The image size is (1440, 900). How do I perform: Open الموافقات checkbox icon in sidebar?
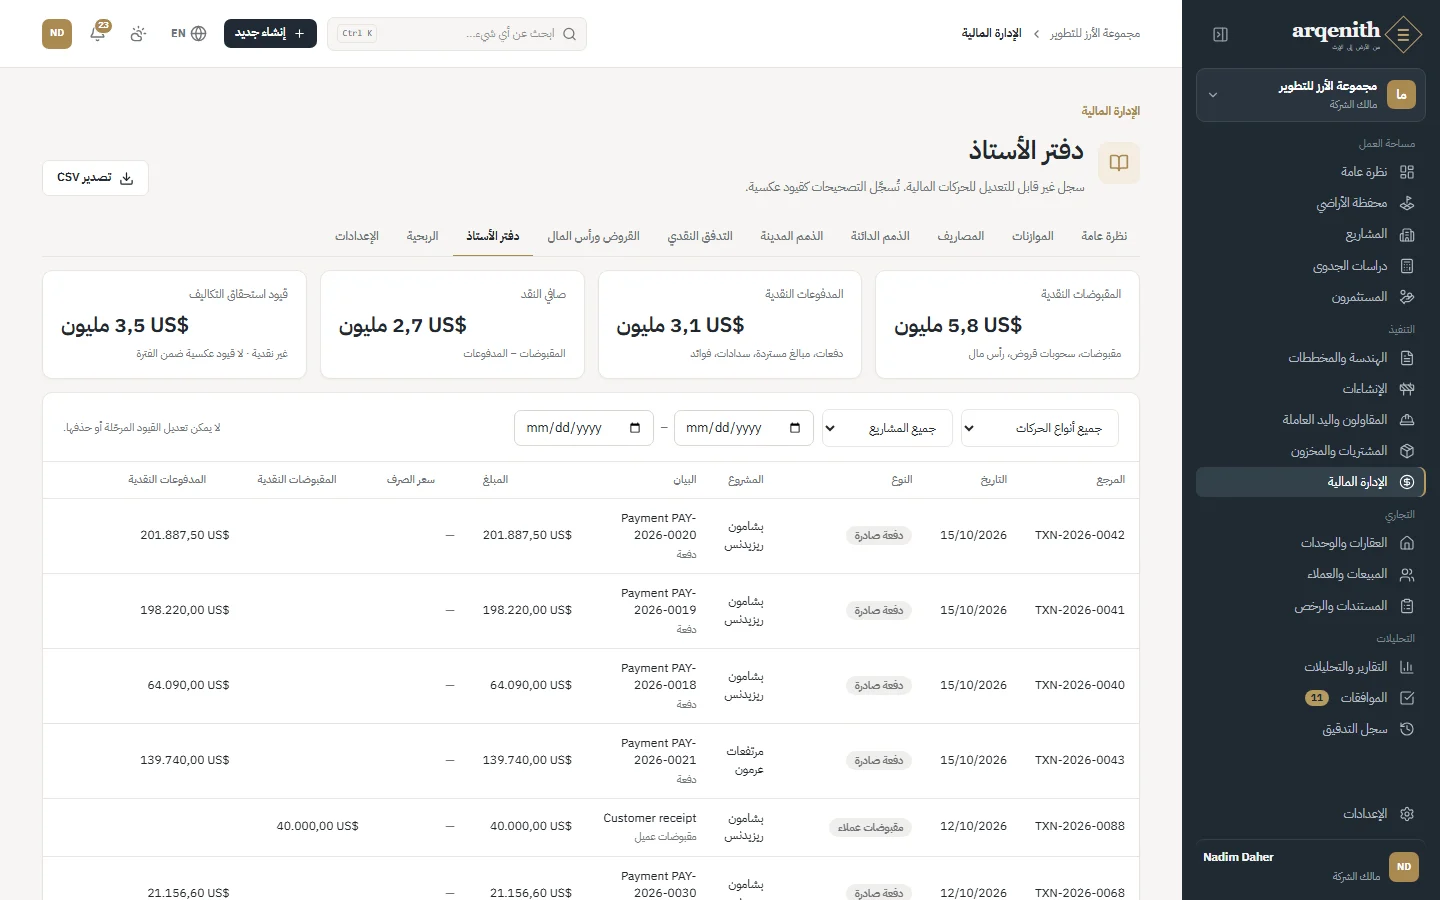(1407, 698)
